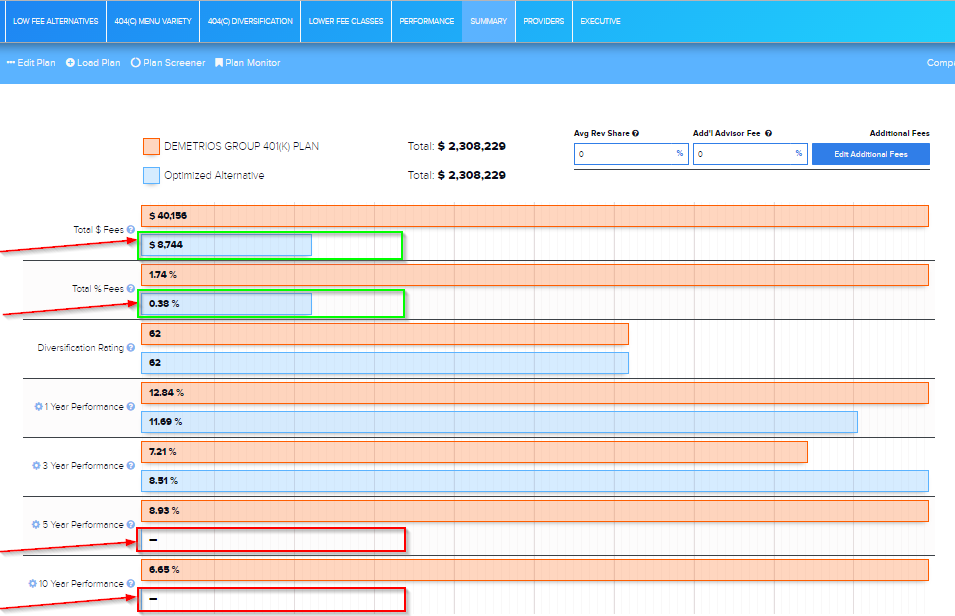Open settings gear for 3 Year Performance
This screenshot has width=955, height=616.
[38, 466]
